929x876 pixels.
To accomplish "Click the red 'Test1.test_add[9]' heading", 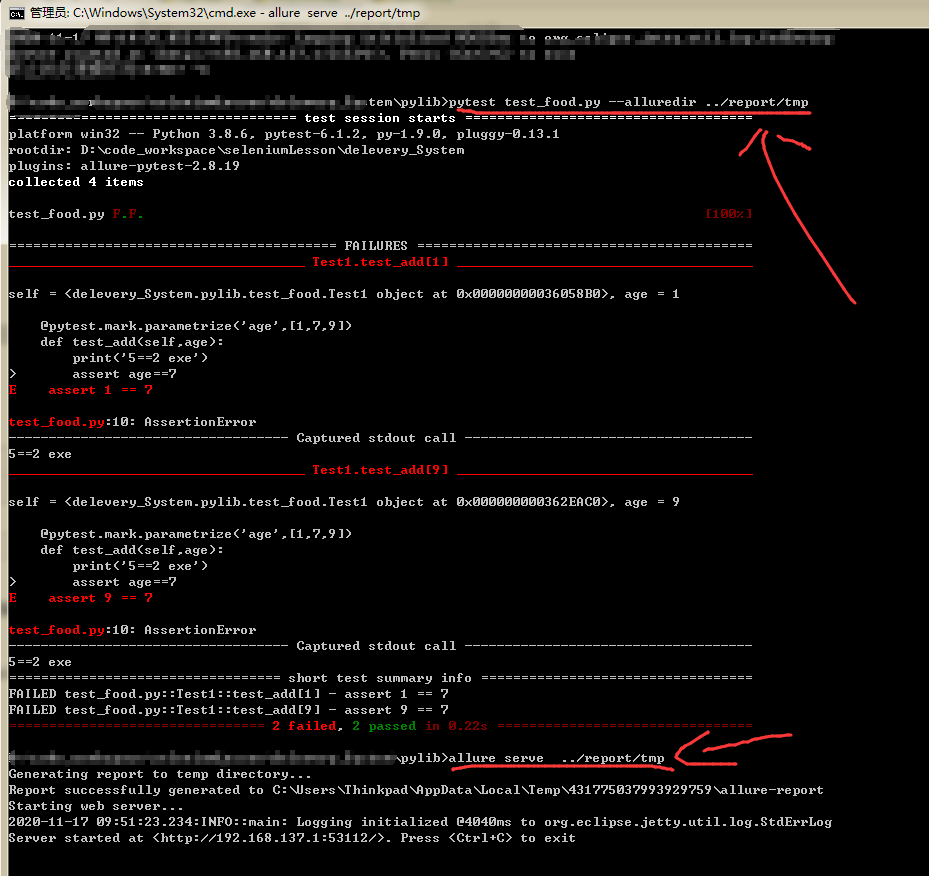I will click(x=380, y=470).
